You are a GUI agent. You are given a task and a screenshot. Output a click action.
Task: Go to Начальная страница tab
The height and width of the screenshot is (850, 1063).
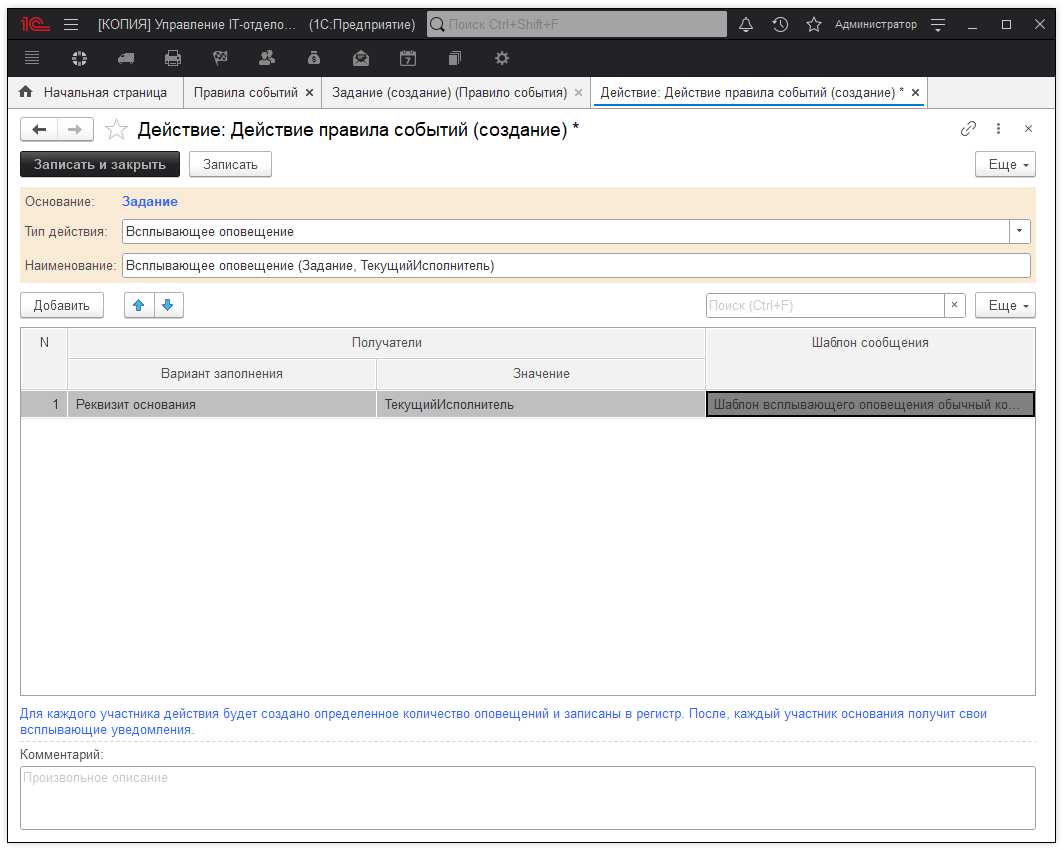(104, 92)
